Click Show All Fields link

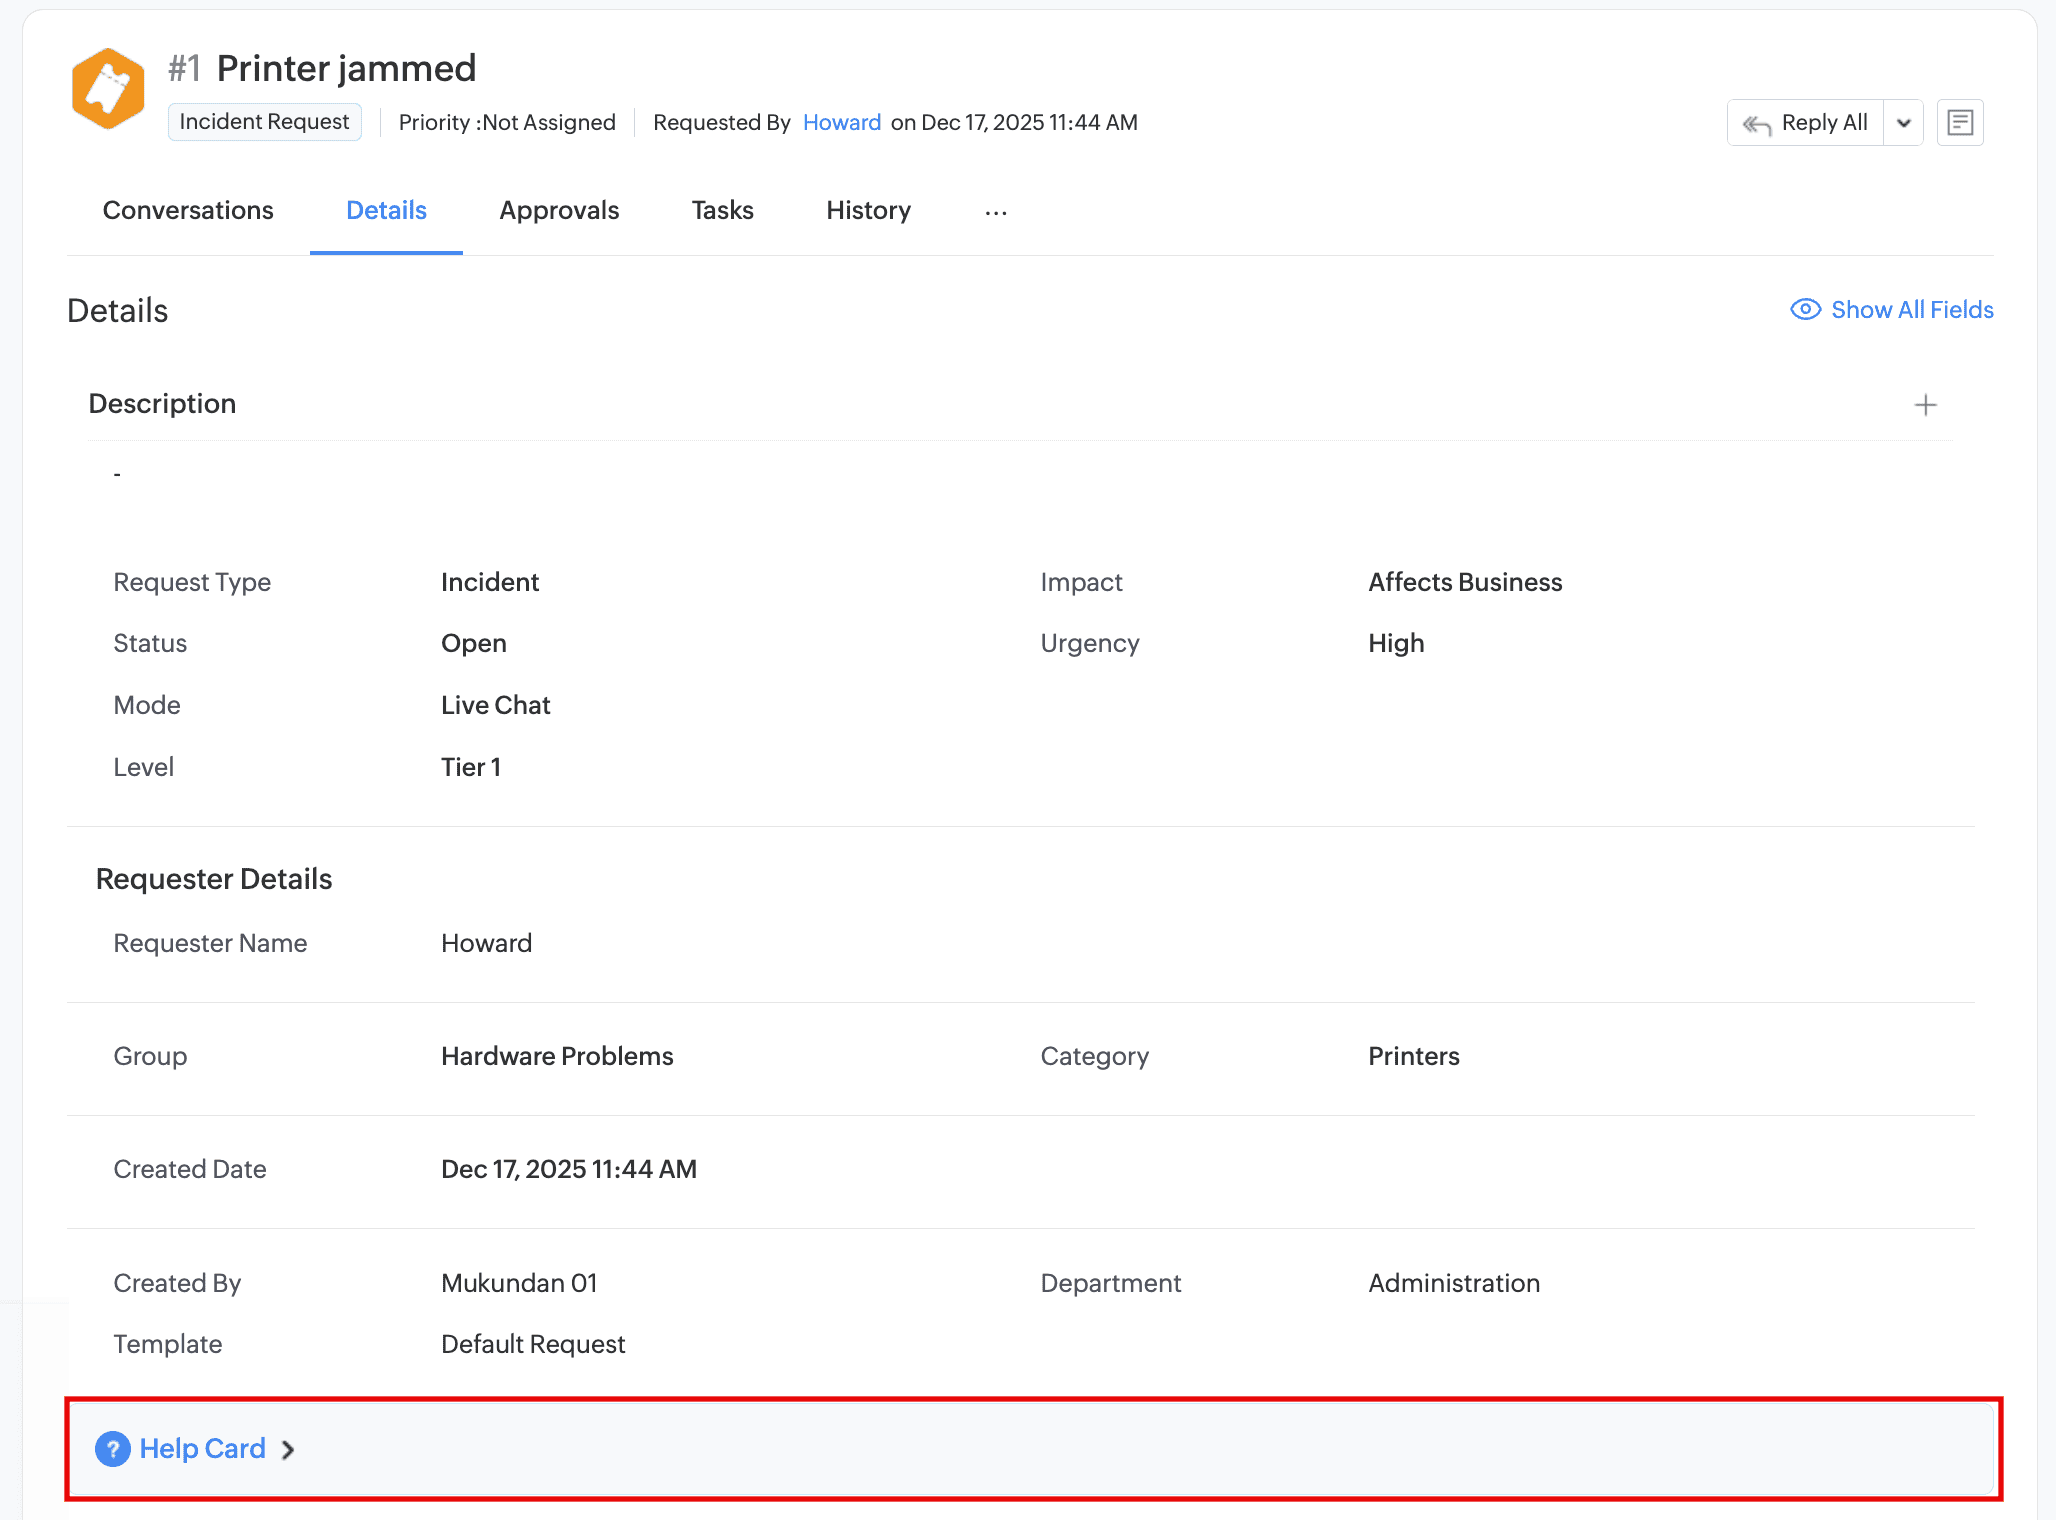pyautogui.click(x=1911, y=310)
